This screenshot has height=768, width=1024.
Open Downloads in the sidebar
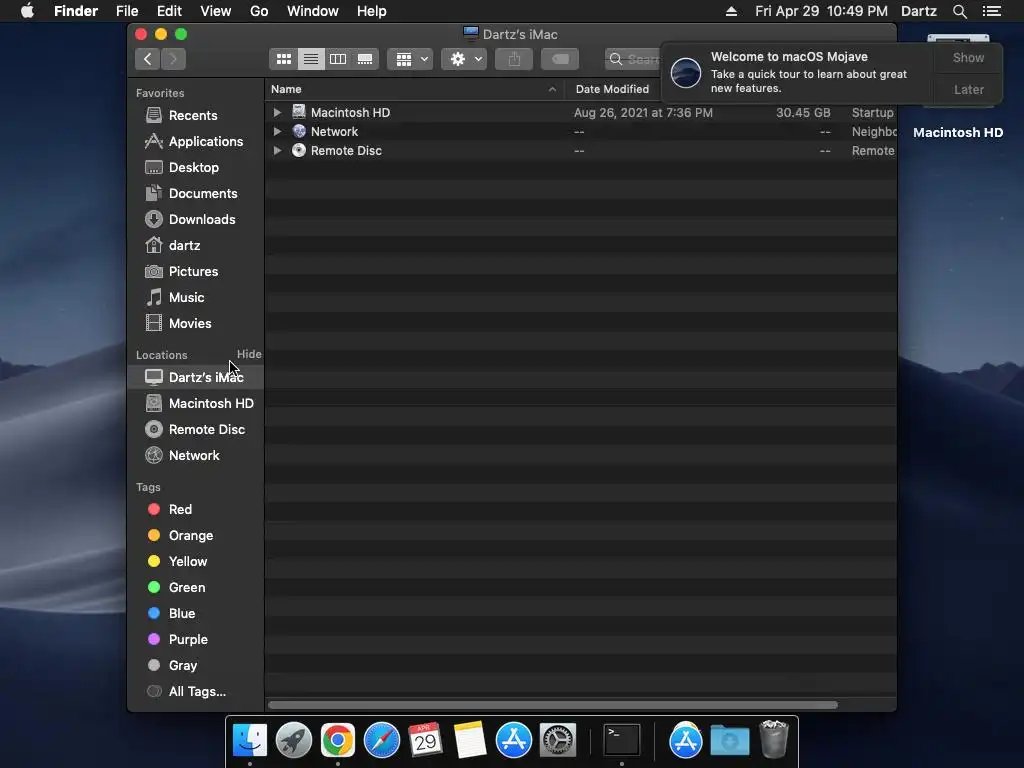click(202, 219)
